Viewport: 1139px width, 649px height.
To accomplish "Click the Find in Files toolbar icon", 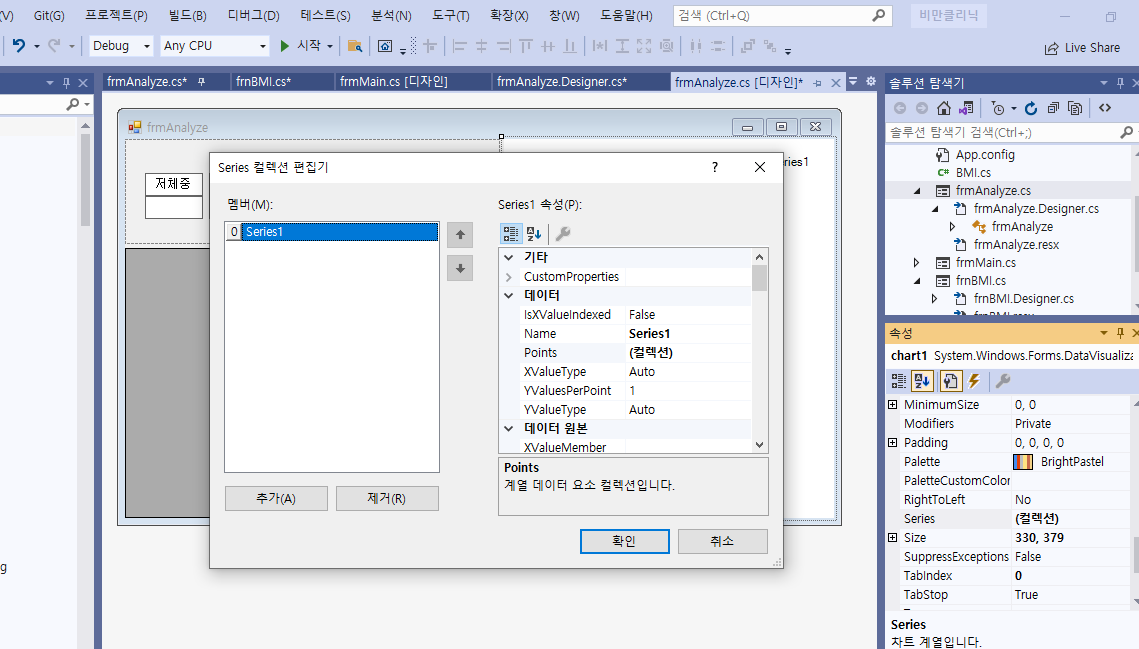I will point(354,47).
